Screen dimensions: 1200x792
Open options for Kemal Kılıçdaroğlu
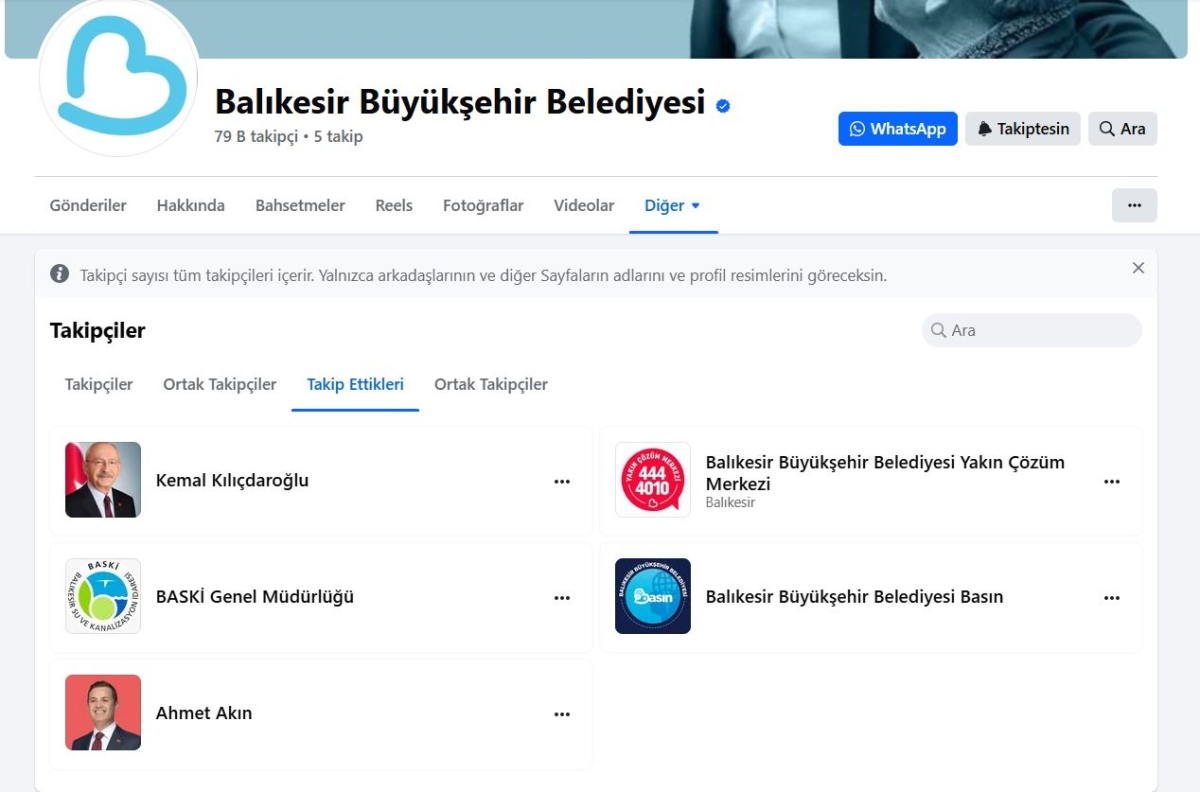point(562,481)
